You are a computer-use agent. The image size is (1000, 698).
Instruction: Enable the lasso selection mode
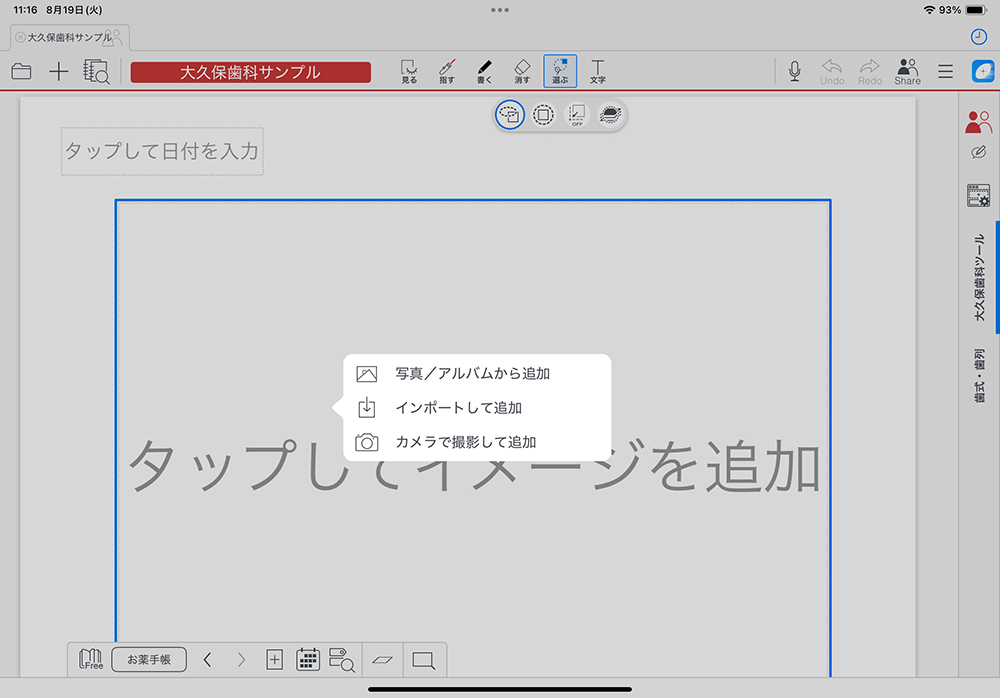510,116
